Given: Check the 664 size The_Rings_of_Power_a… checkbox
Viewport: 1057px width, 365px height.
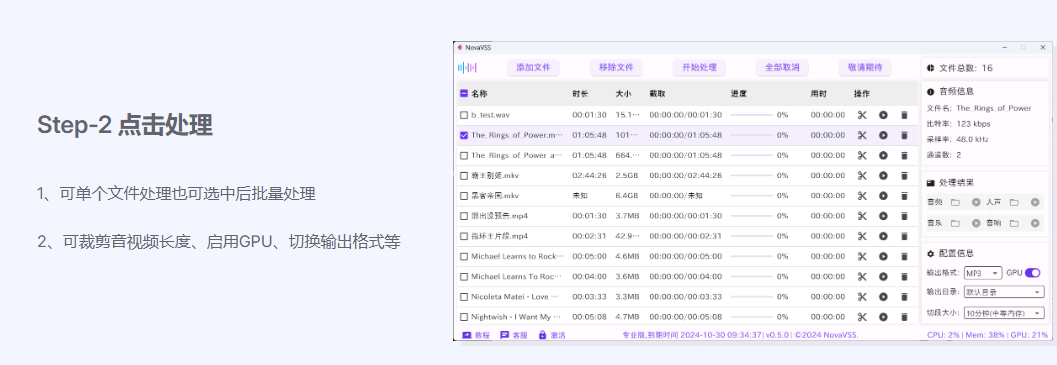Looking at the screenshot, I should pos(464,155).
